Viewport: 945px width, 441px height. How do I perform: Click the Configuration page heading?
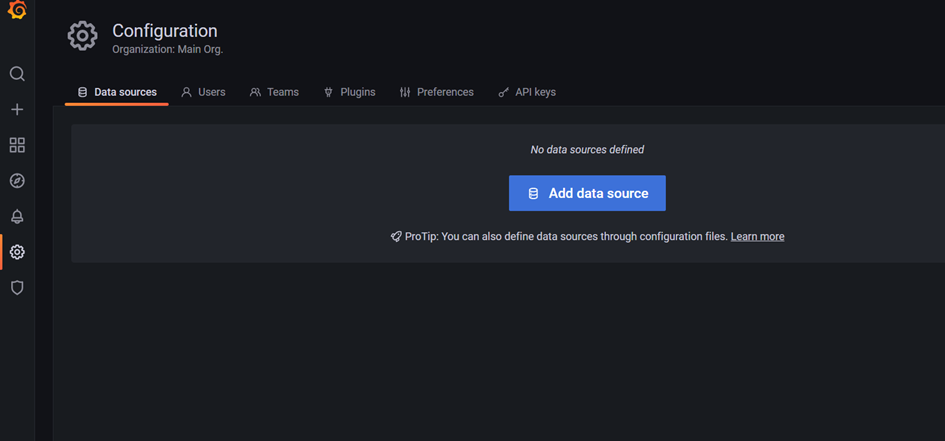165,31
